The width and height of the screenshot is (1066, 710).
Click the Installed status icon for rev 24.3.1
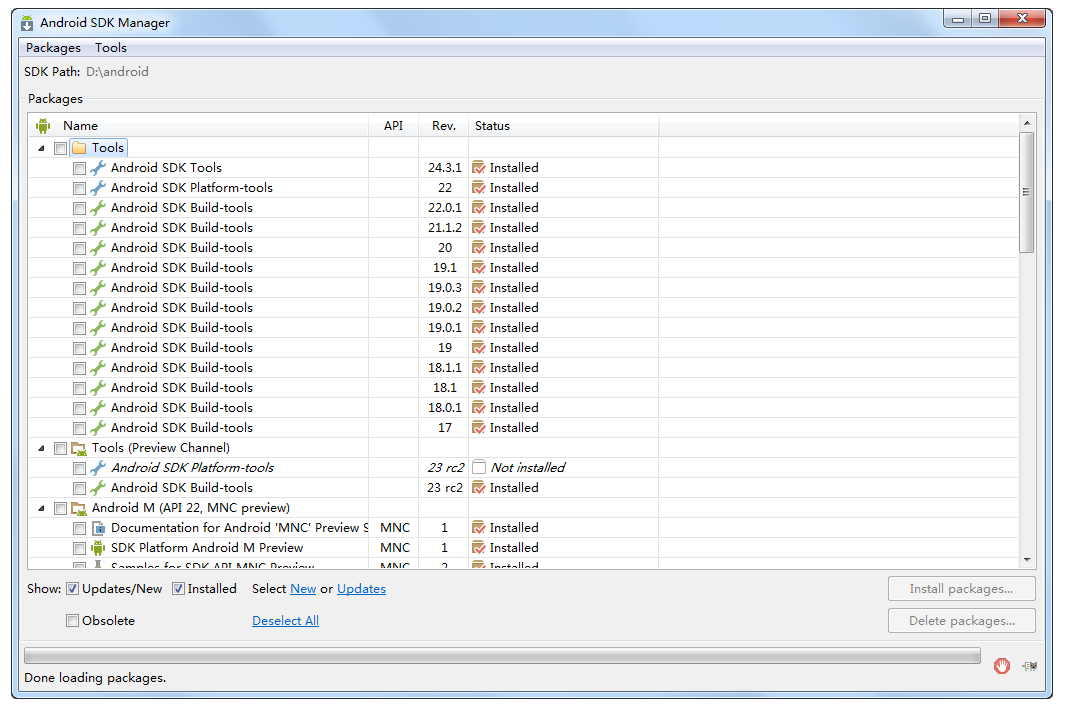coord(479,168)
